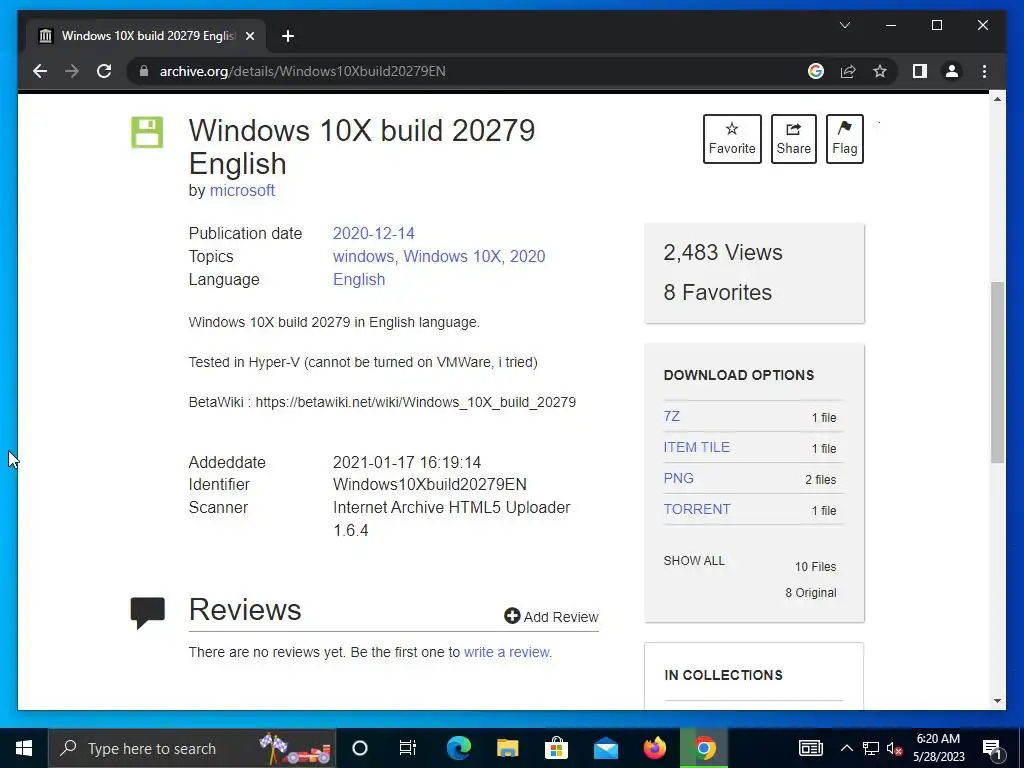
Task: Click the Chrome taskbar icon
Action: click(704, 748)
